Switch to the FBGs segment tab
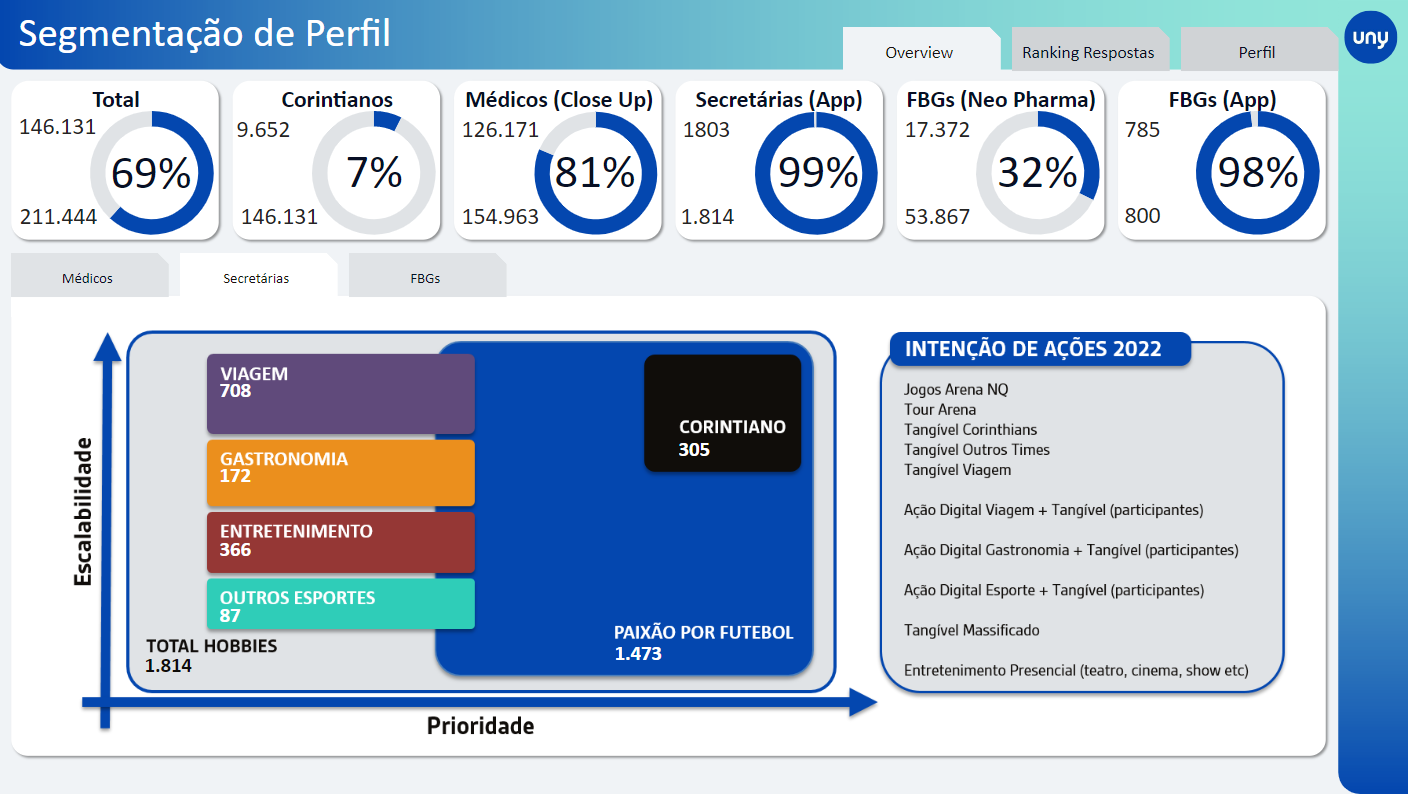The height and width of the screenshot is (794, 1408). click(x=425, y=278)
